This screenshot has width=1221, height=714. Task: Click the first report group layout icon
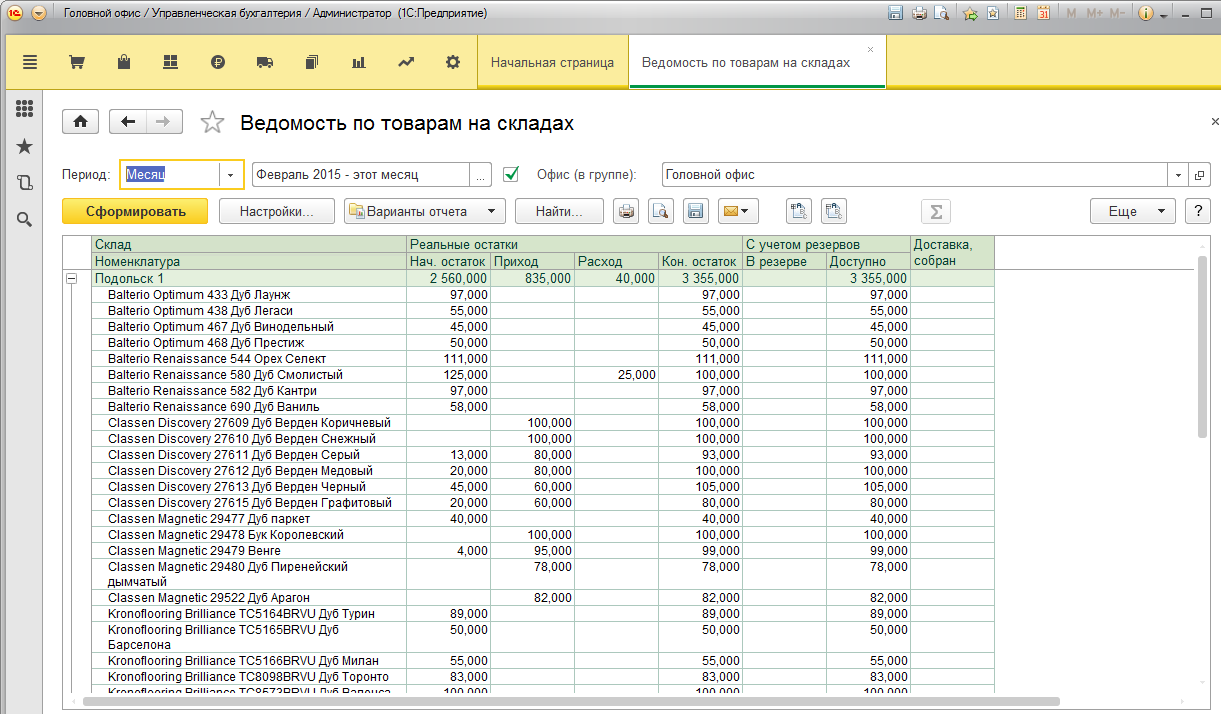[798, 211]
